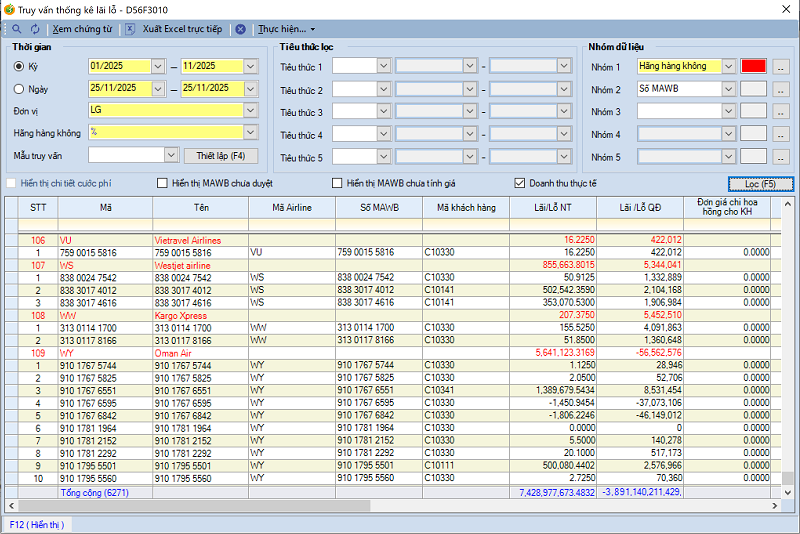
Task: Click the ellipsis button for Nhóm 1
Action: 781,67
